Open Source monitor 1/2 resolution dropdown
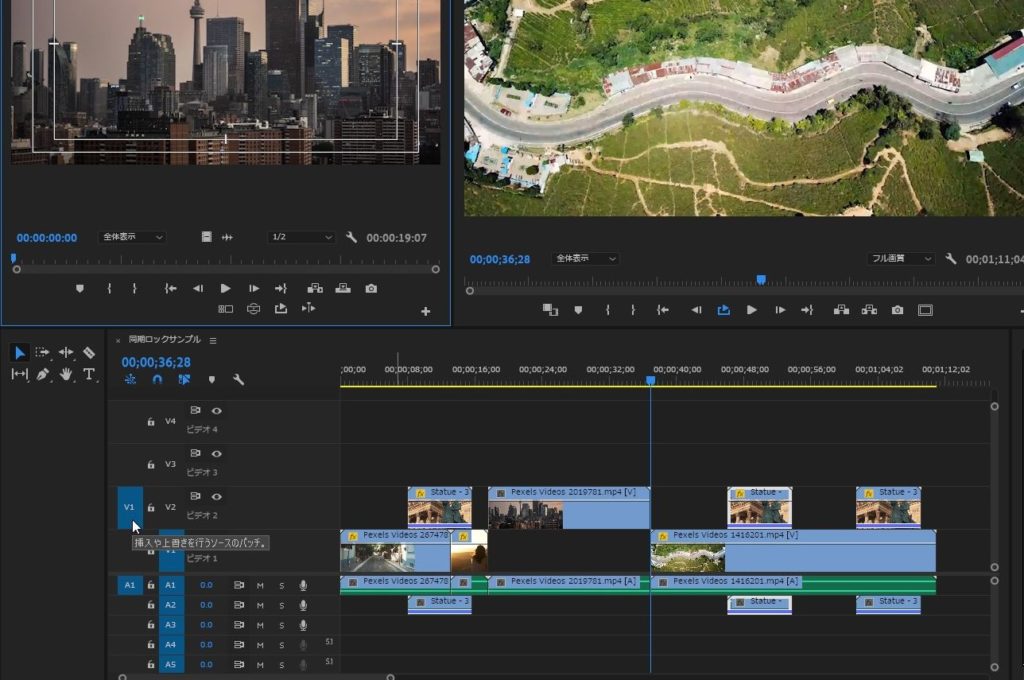The width and height of the screenshot is (1024, 680). [301, 238]
